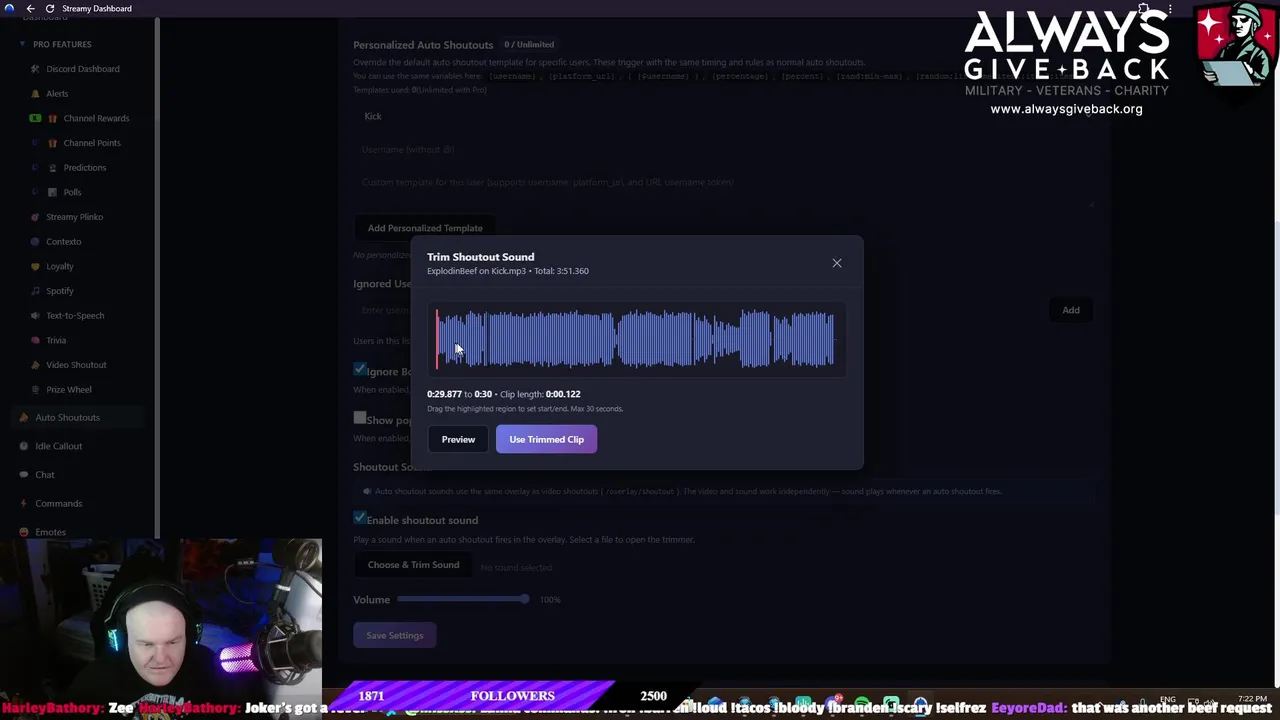Click the middle of the audio waveform
1280x720 pixels.
pos(636,340)
